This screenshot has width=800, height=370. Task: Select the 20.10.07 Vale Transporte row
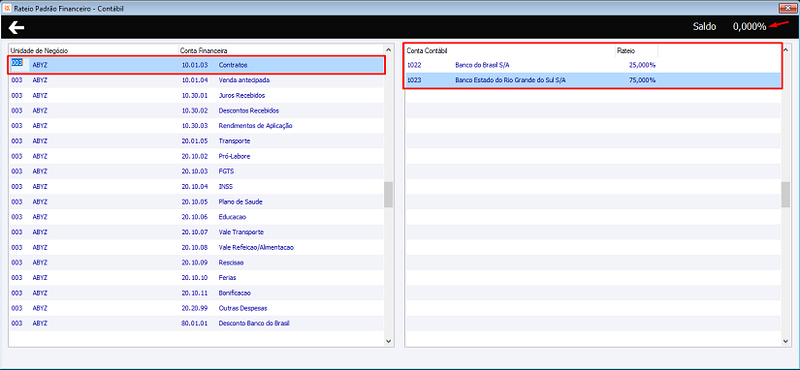pos(196,232)
